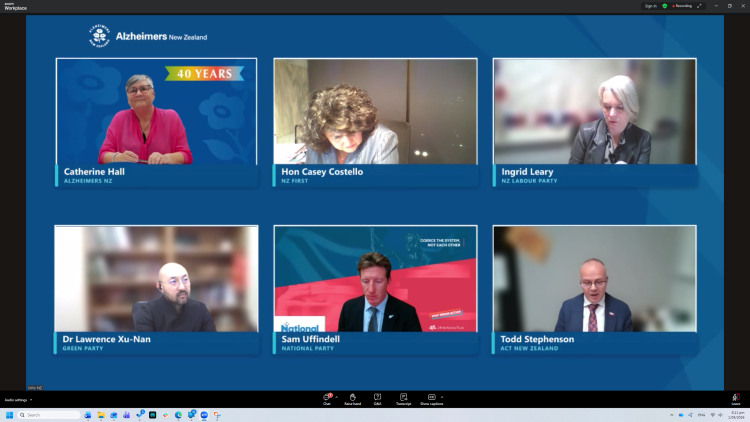Open the Q&A panel

(377, 399)
